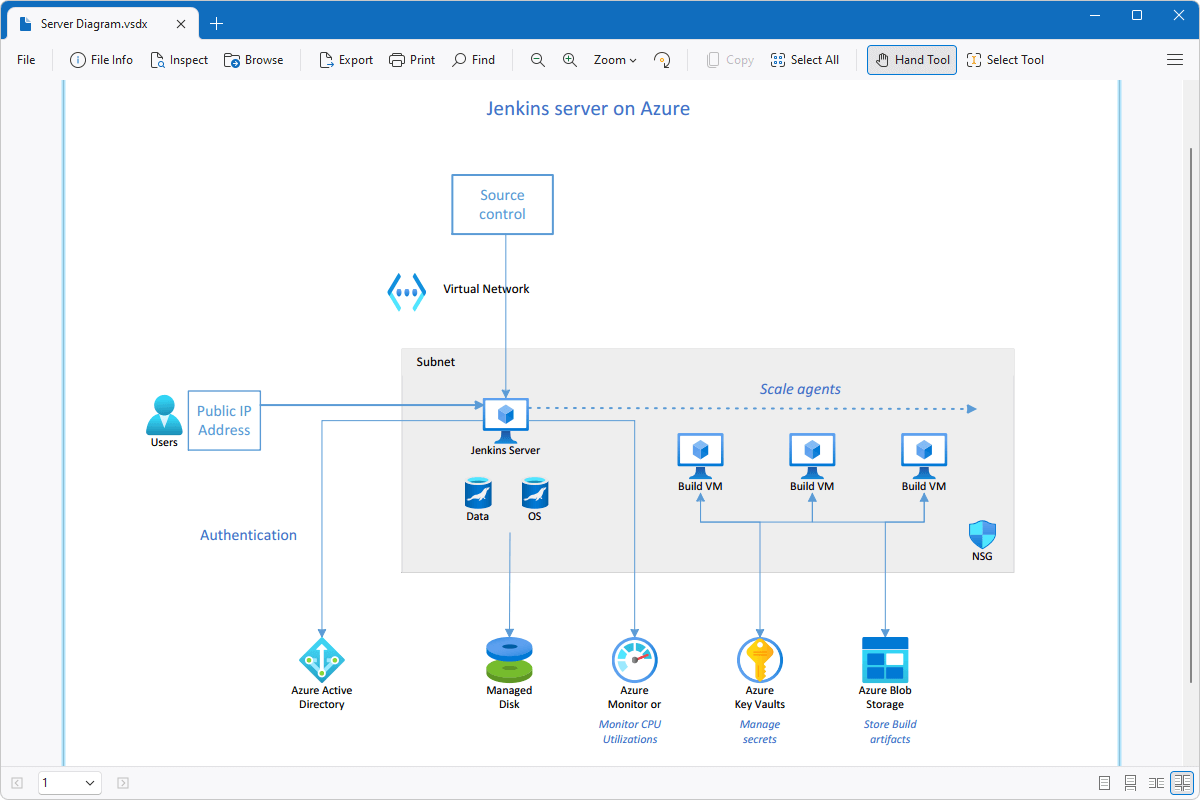Close the Server Diagram.vsdx tab

(181, 24)
